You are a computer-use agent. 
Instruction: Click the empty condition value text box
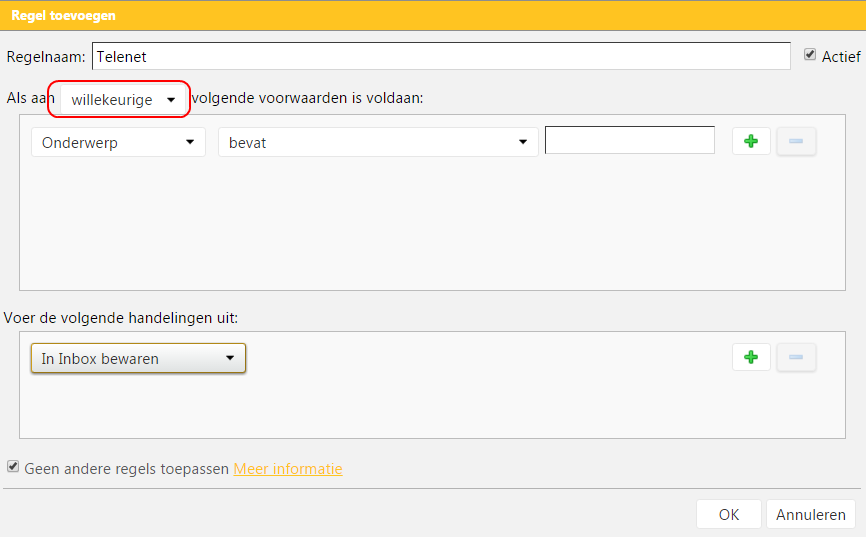tap(630, 140)
